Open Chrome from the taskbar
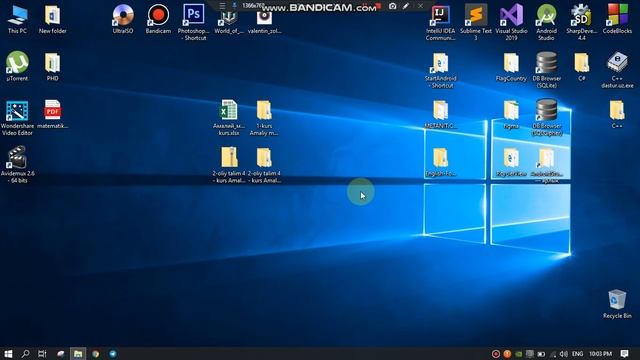Image resolution: width=640 pixels, height=360 pixels. (96, 353)
